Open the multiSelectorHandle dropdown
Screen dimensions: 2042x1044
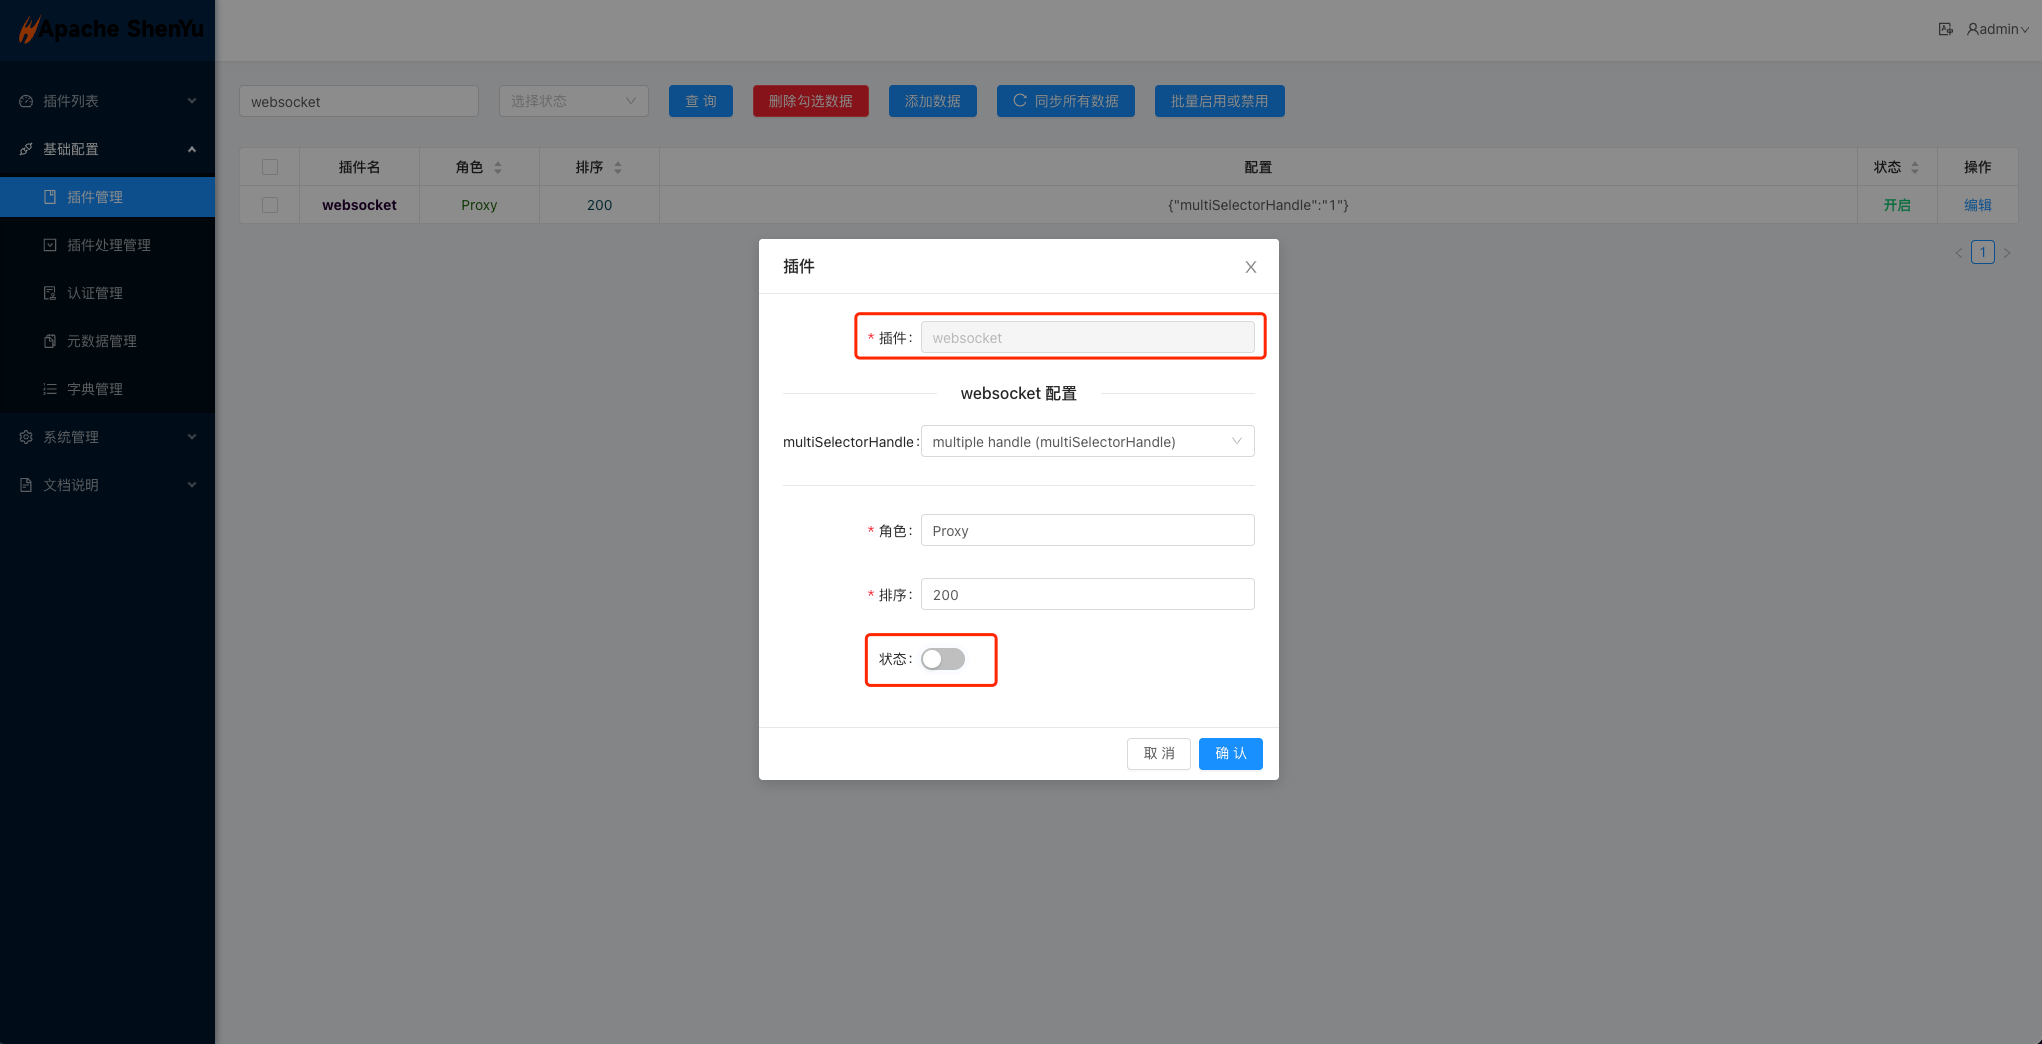1087,442
